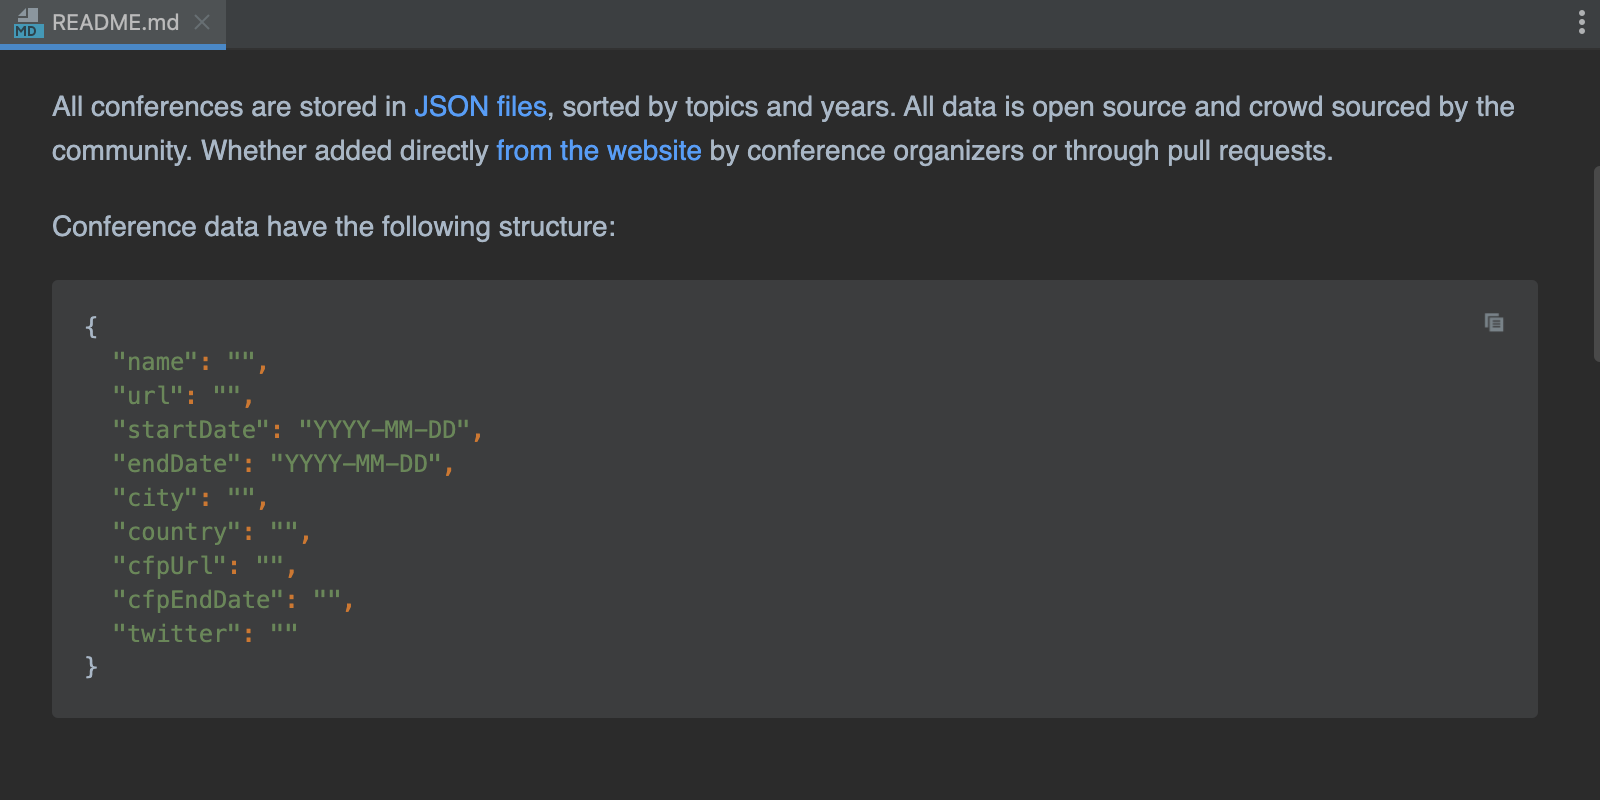1600x800 pixels.
Task: Click the "twitter" key in code
Action: tap(177, 634)
